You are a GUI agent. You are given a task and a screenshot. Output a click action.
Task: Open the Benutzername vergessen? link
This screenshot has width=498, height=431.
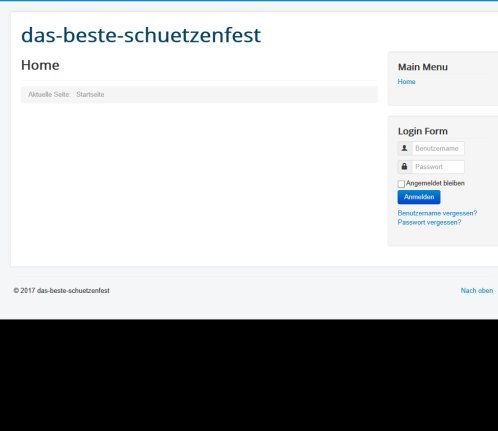[437, 213]
